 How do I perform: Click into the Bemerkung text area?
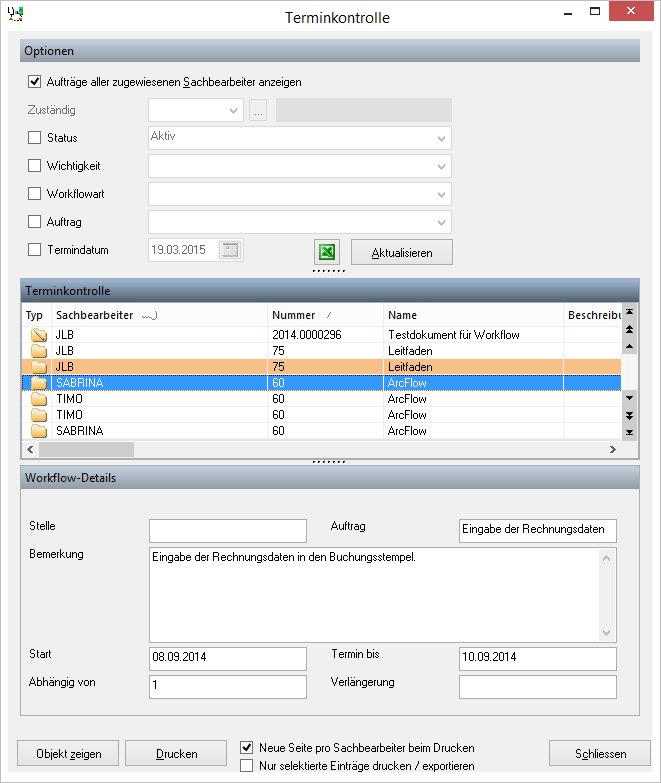tap(374, 595)
